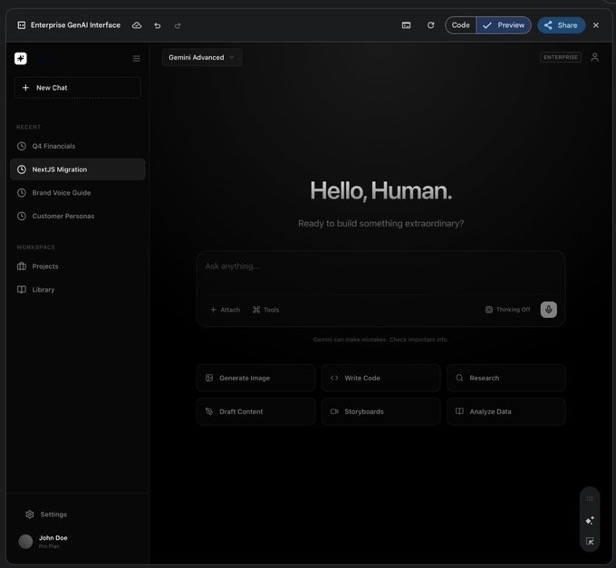Focus the Ask anything input field

pos(380,267)
